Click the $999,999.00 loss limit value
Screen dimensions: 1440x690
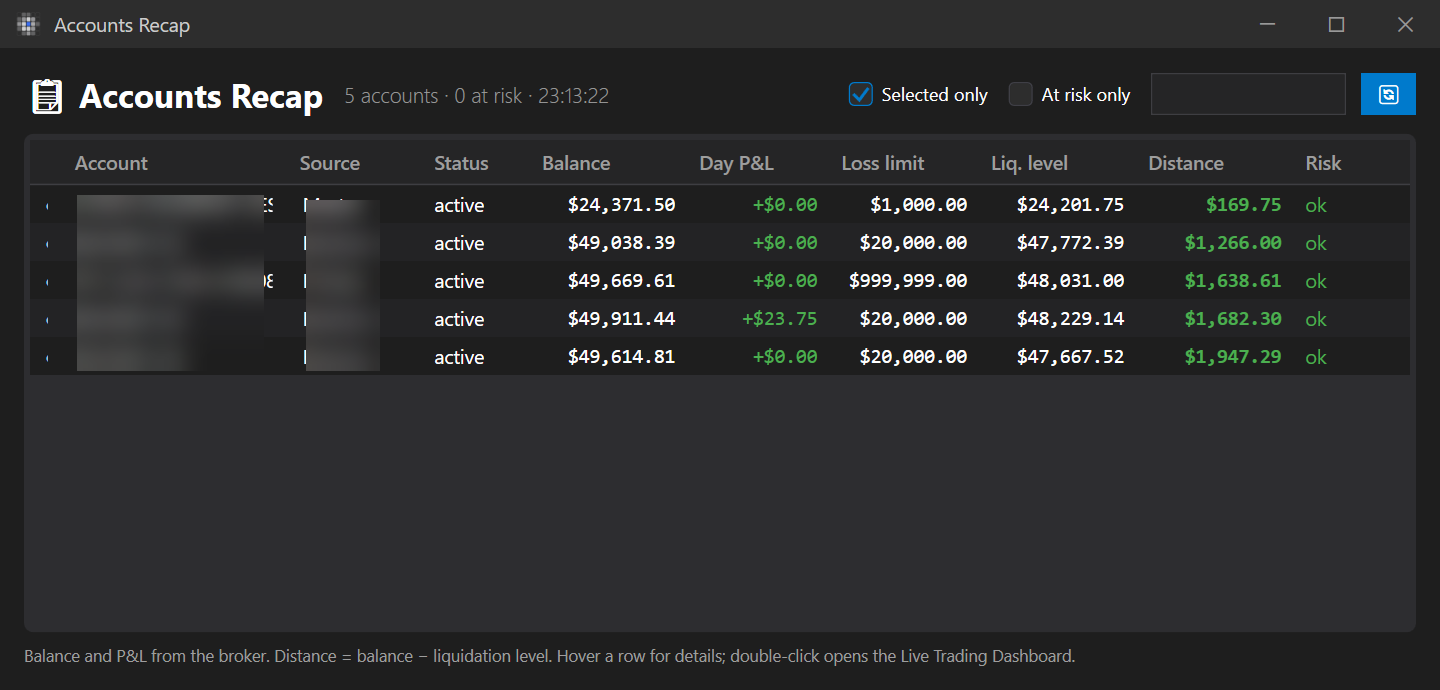tap(908, 281)
